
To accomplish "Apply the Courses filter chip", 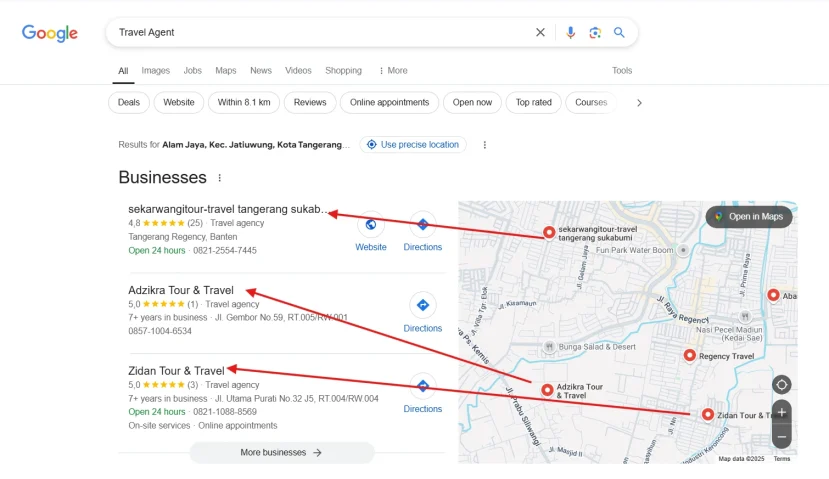I will click(x=591, y=103).
